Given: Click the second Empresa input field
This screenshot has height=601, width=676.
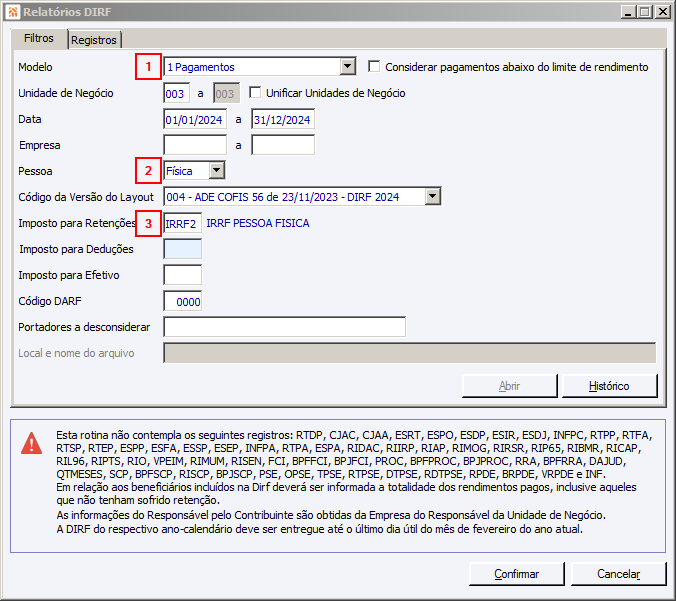Looking at the screenshot, I should 283,145.
